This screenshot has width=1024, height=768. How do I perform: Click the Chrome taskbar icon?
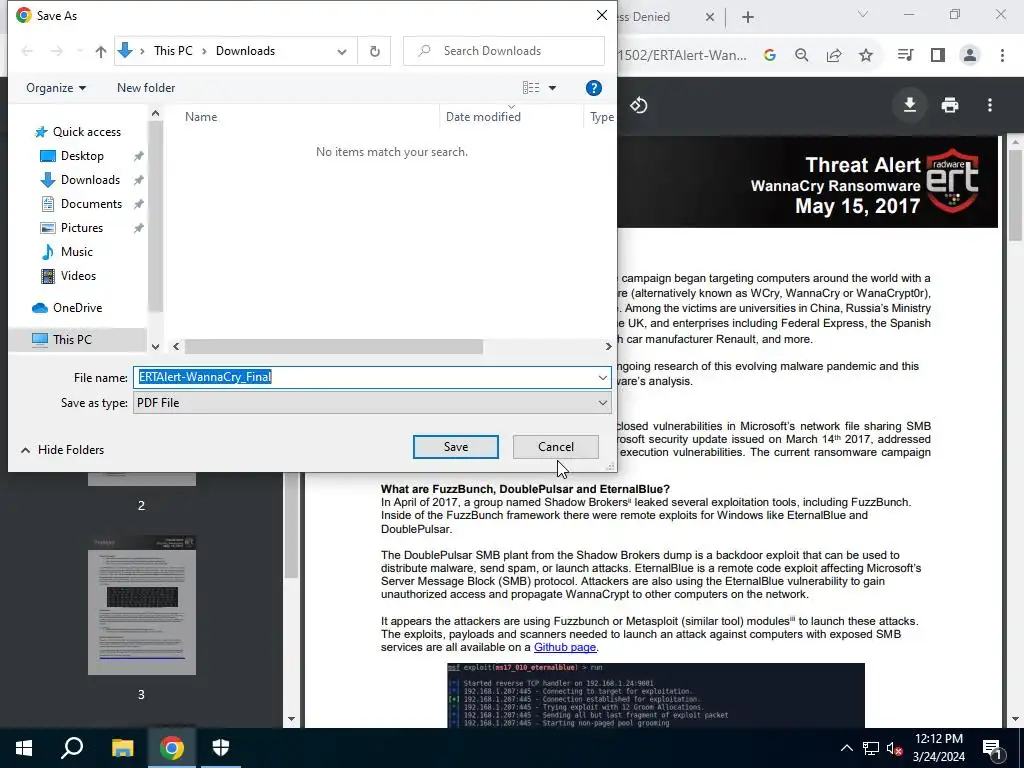pos(172,748)
